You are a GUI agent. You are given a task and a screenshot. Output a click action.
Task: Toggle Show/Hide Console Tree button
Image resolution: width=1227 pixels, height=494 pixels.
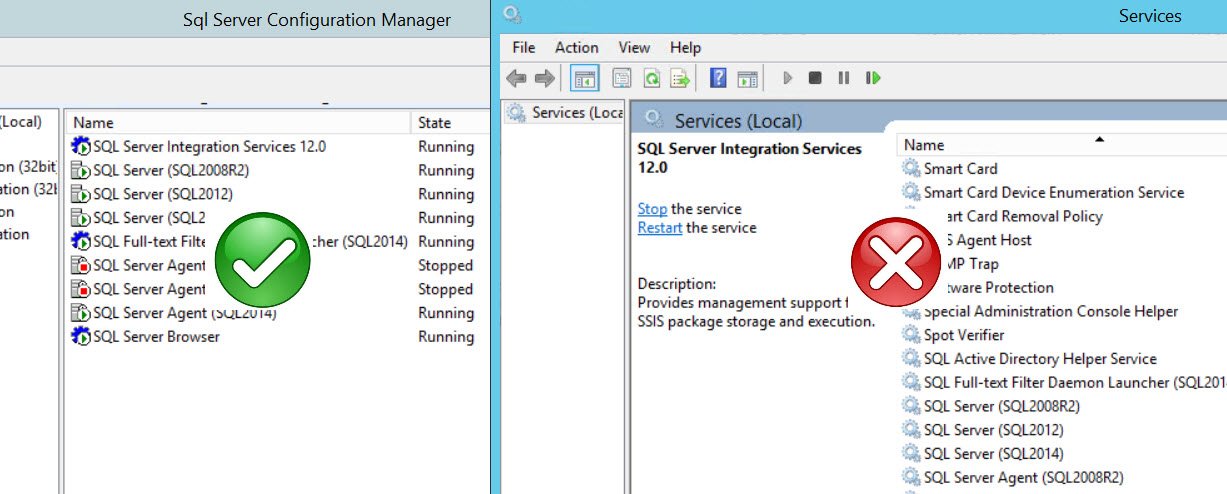point(583,78)
